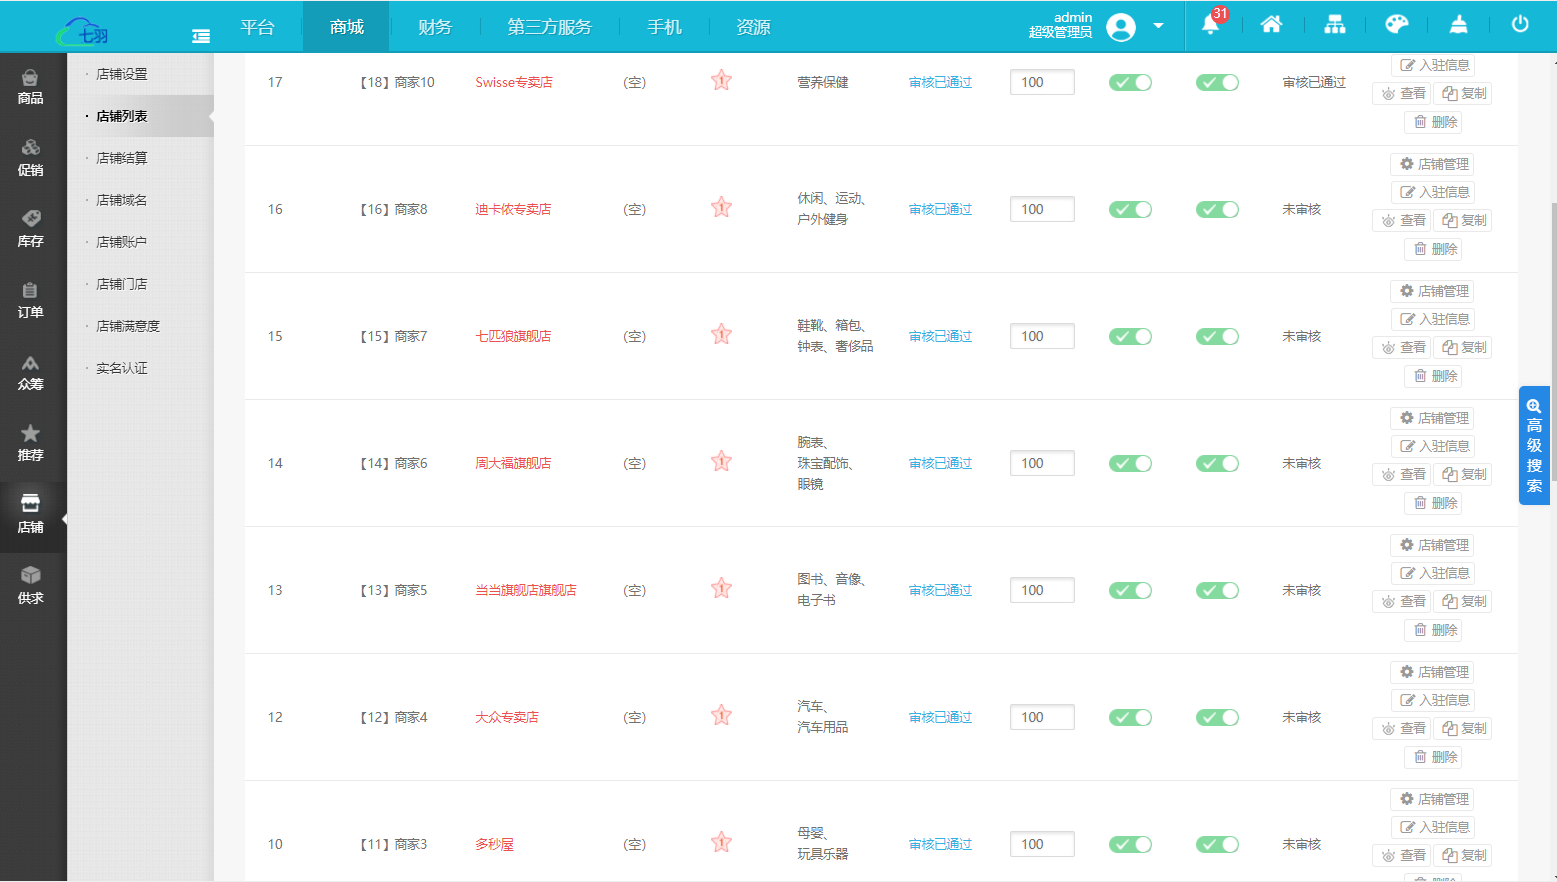Image resolution: width=1557 pixels, height=882 pixels.
Task: Collapse sidebar with the menu fold icon
Action: click(x=201, y=36)
